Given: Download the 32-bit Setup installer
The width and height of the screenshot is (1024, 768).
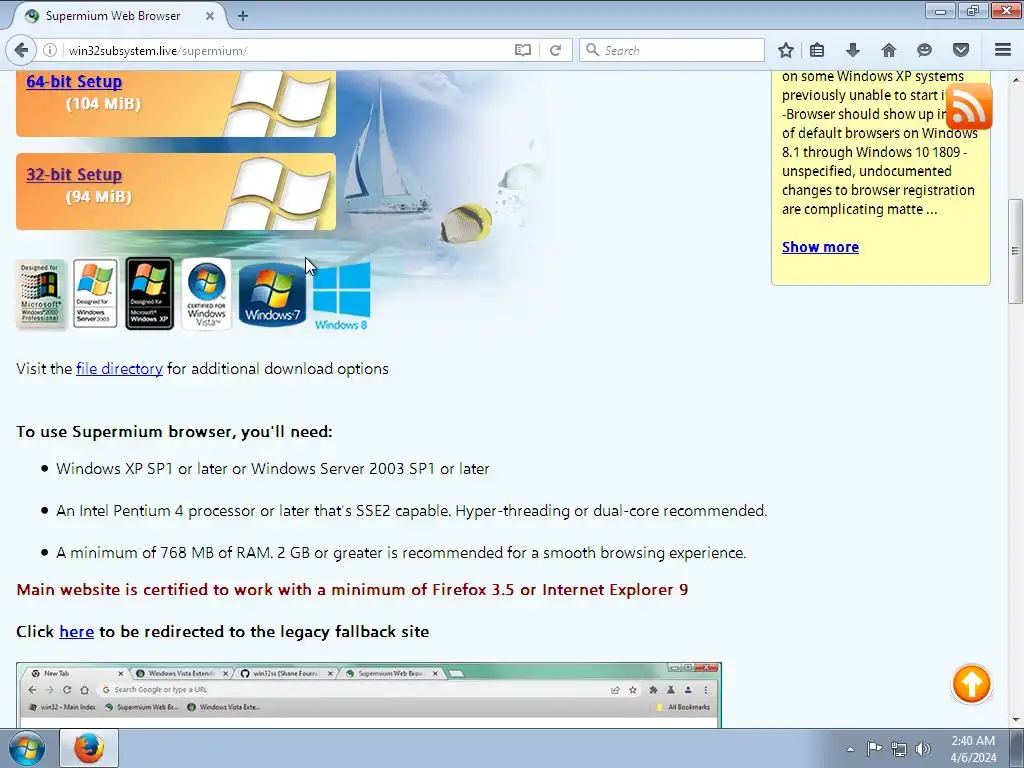Looking at the screenshot, I should 74,174.
